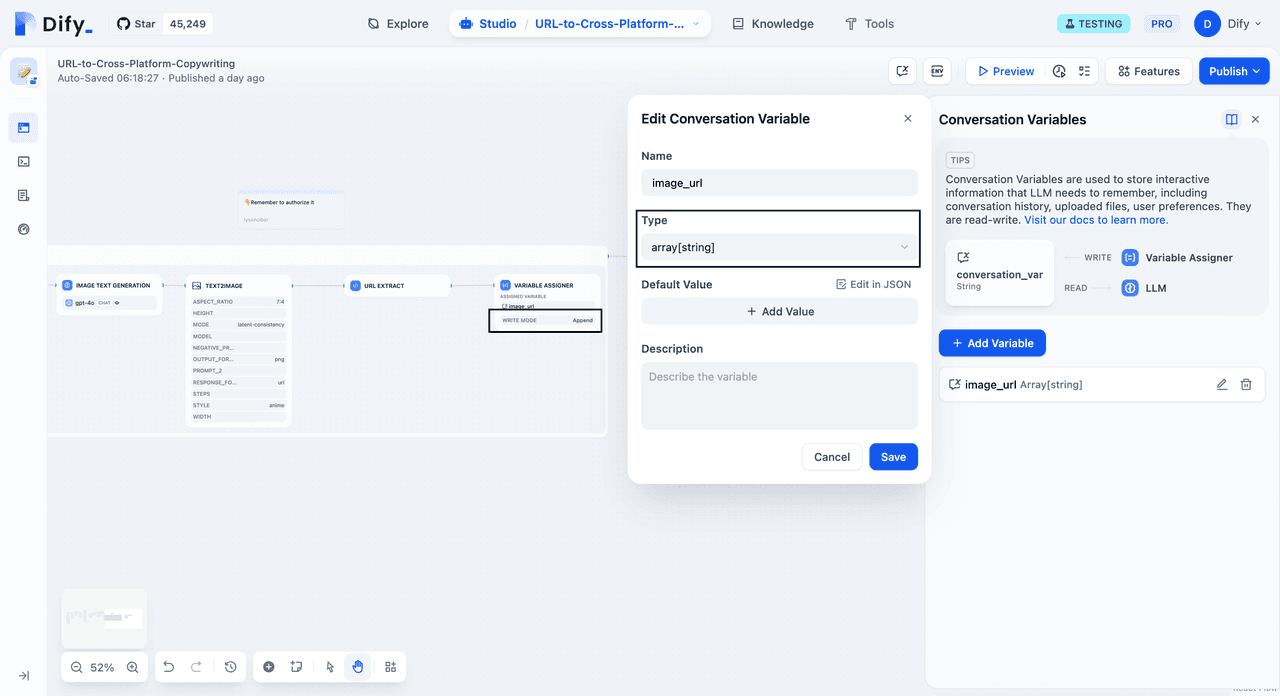This screenshot has width=1280, height=696.
Task: Open the ENV environment variables button
Action: 937,71
